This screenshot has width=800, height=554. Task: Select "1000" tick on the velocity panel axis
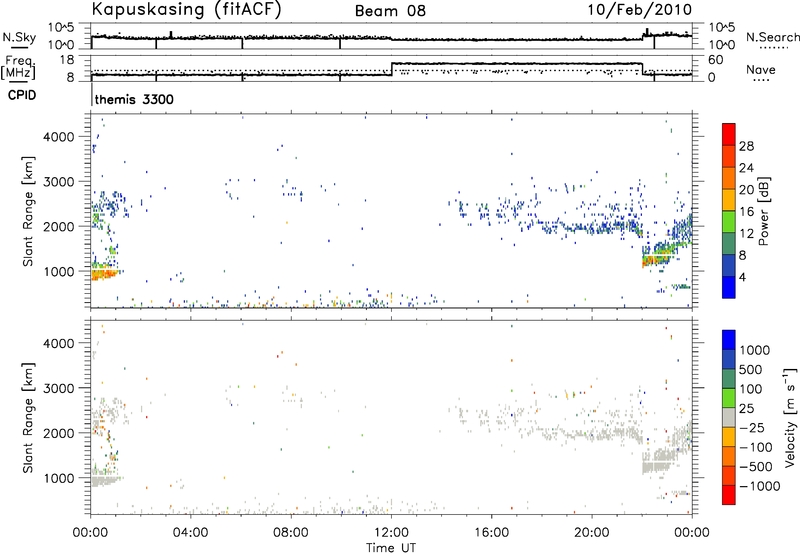point(59,478)
